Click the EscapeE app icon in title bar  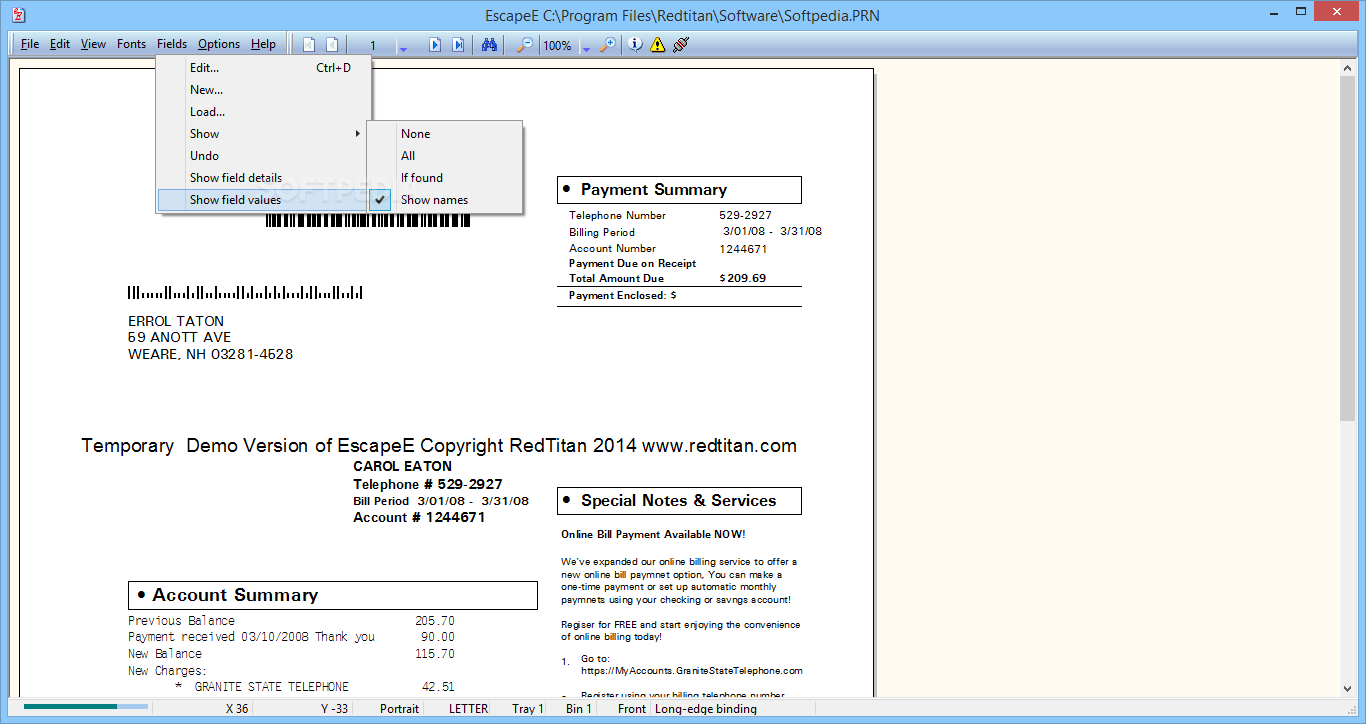pos(18,15)
